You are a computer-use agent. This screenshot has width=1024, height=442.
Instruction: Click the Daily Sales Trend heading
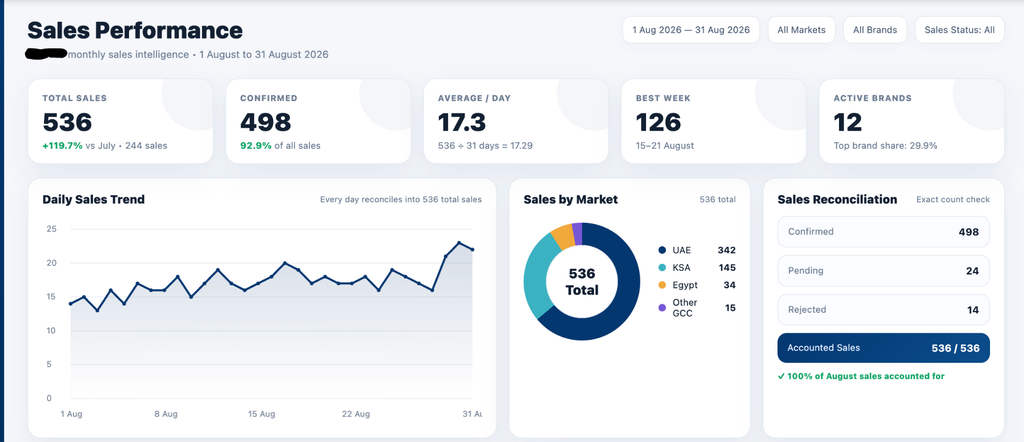pos(93,200)
